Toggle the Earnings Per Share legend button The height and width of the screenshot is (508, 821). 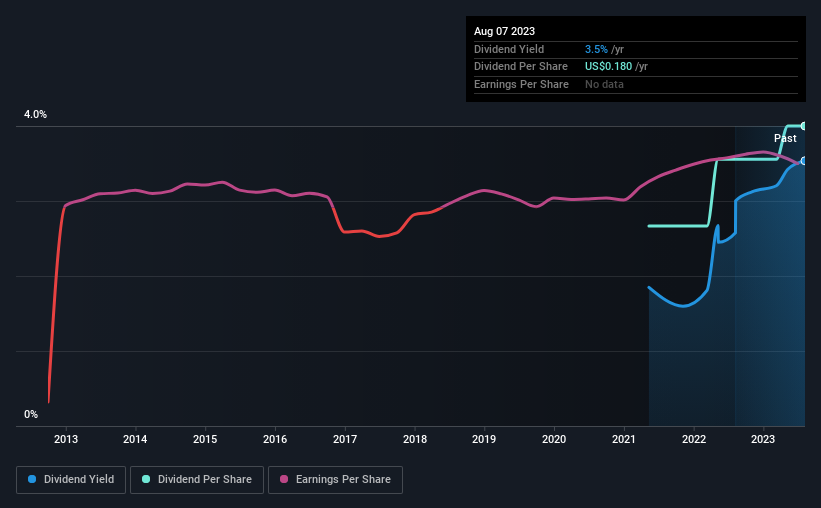coord(335,480)
